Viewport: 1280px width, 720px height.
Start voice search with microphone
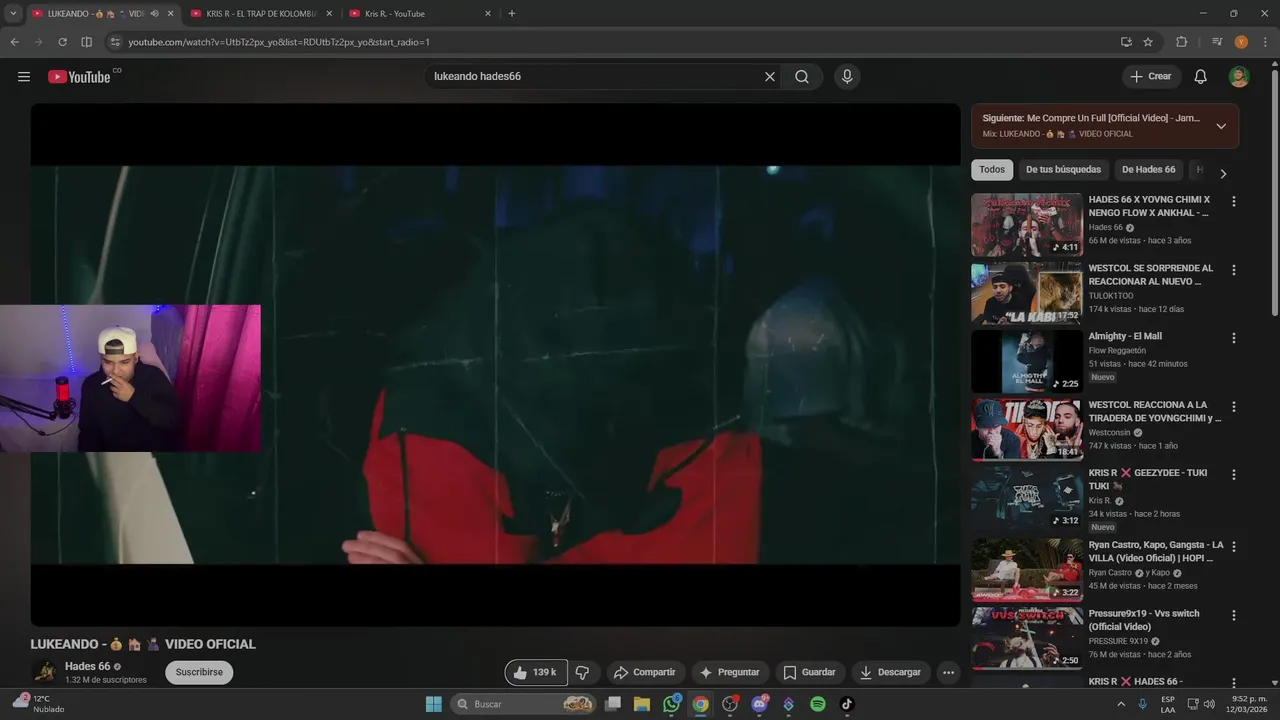[x=847, y=77]
